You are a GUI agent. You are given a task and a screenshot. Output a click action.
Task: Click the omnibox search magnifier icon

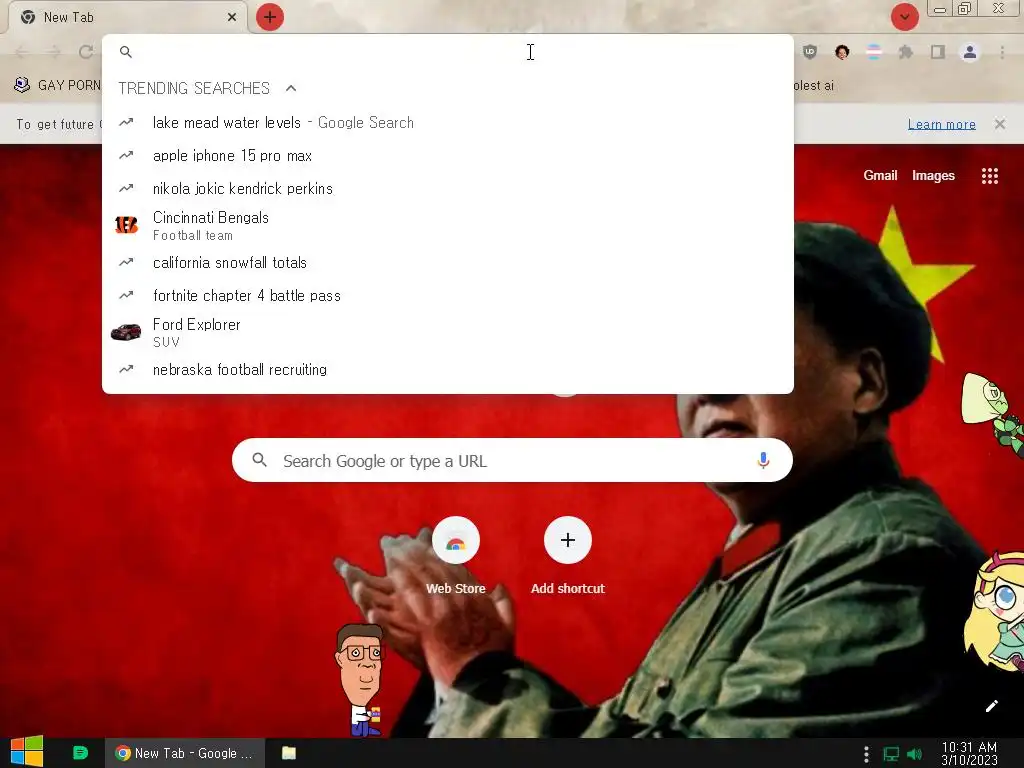(x=126, y=52)
